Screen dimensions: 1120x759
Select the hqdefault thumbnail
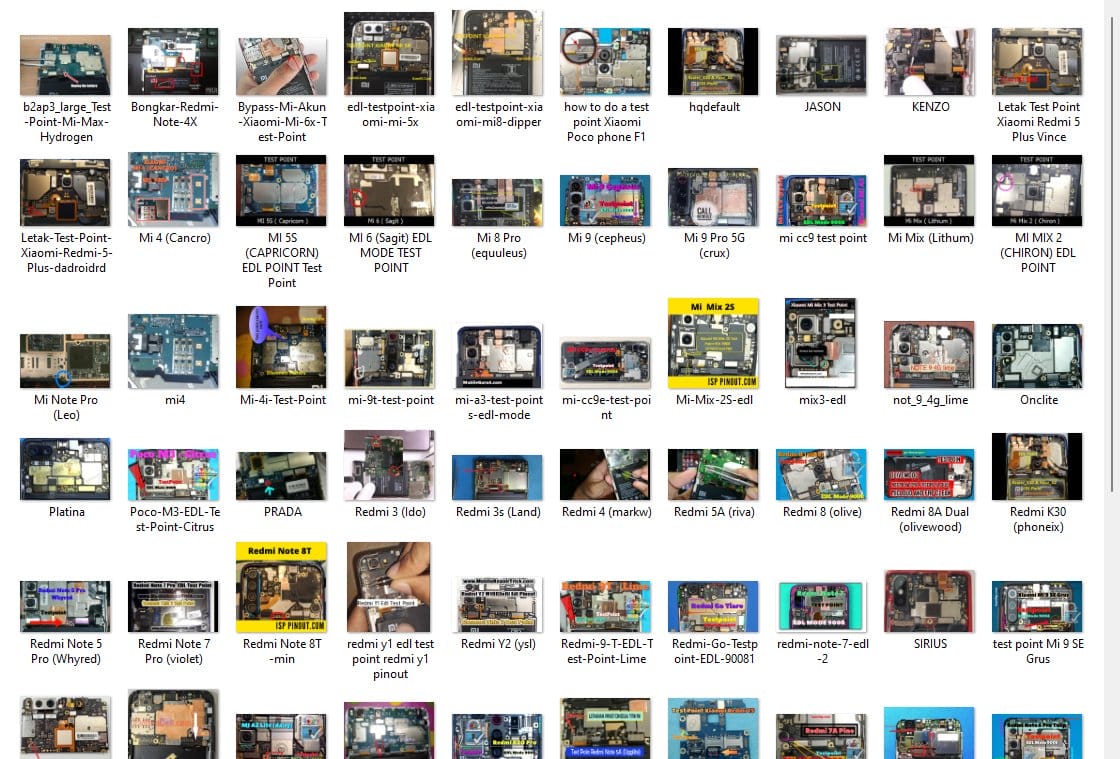tap(713, 62)
